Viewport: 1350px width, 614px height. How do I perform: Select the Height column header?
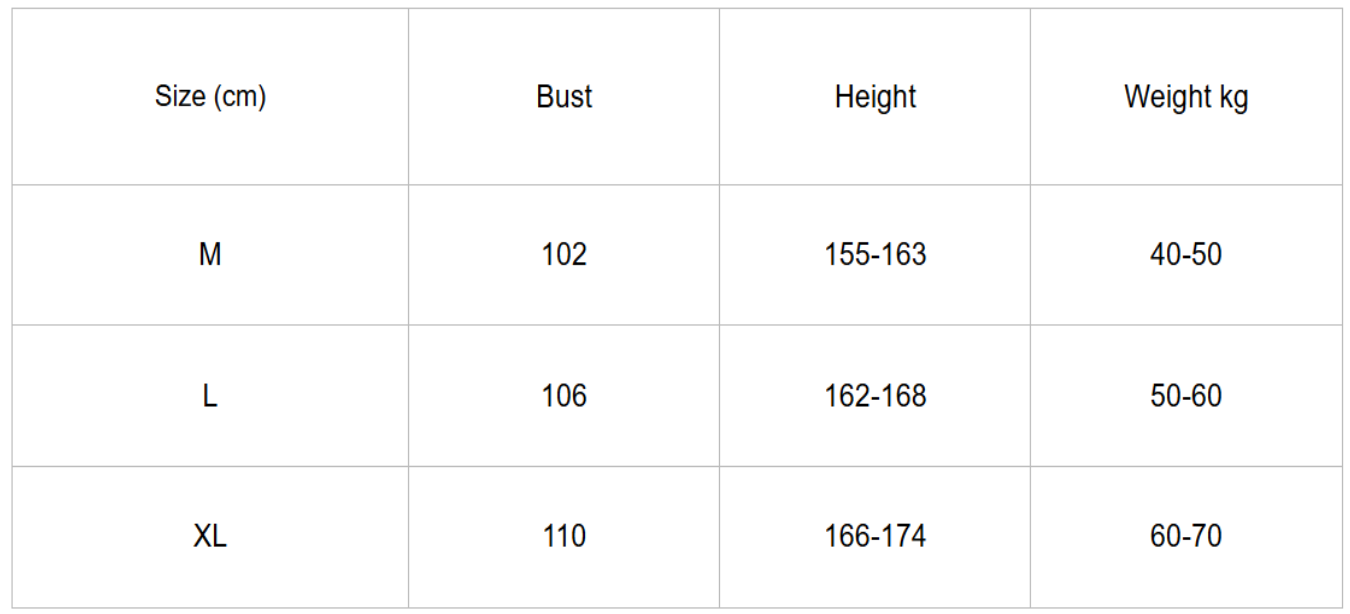point(875,96)
